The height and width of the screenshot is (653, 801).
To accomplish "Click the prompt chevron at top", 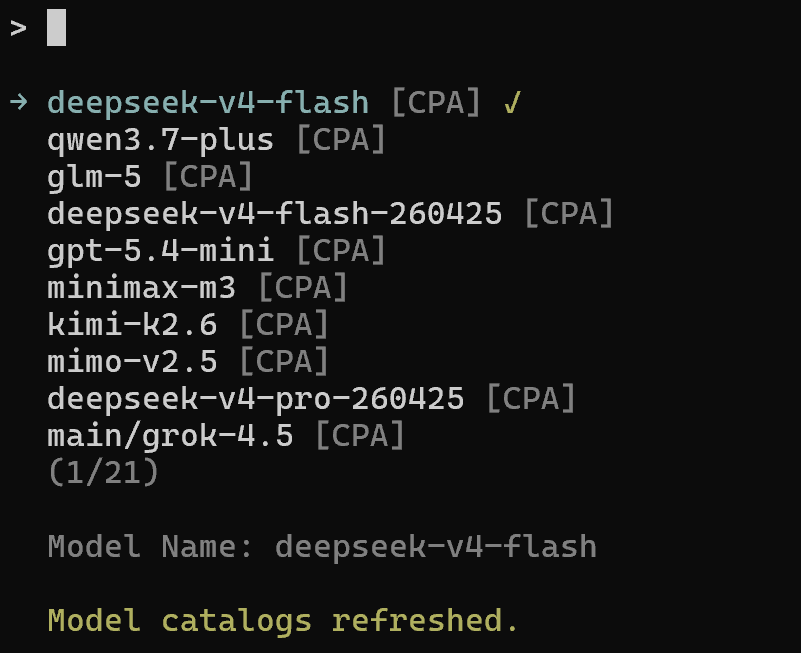I will (x=18, y=28).
